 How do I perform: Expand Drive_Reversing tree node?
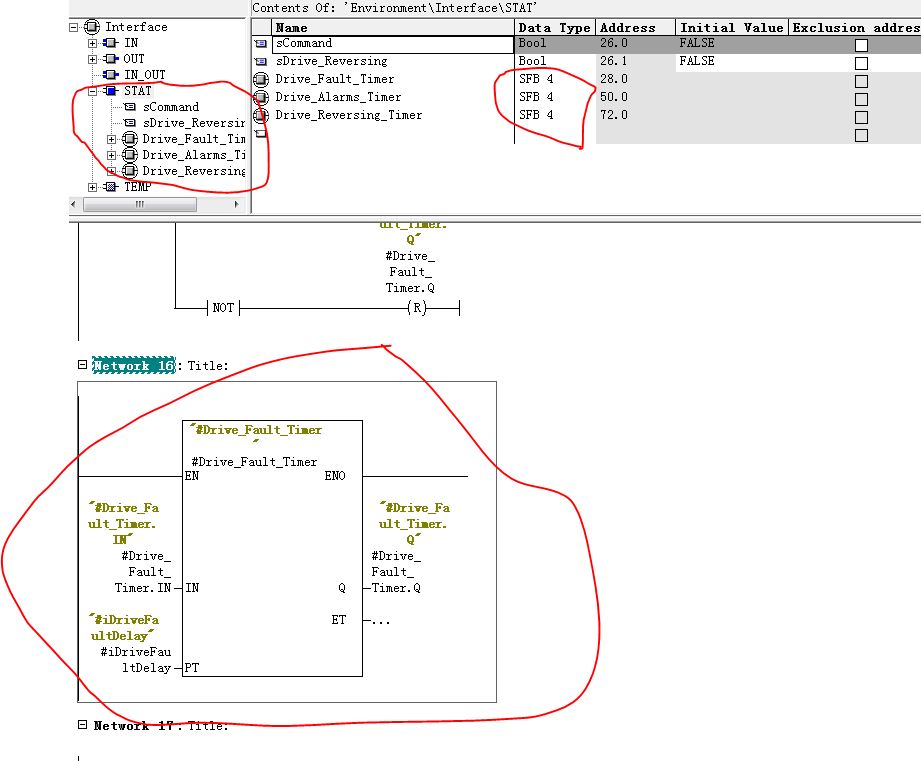coord(112,171)
